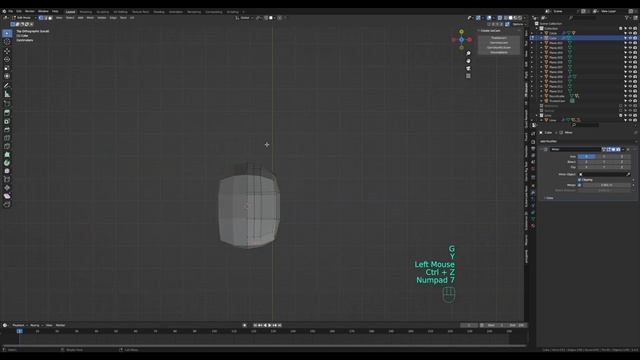Click the Merge distance value slider
This screenshot has height=360, width=640.
point(607,185)
